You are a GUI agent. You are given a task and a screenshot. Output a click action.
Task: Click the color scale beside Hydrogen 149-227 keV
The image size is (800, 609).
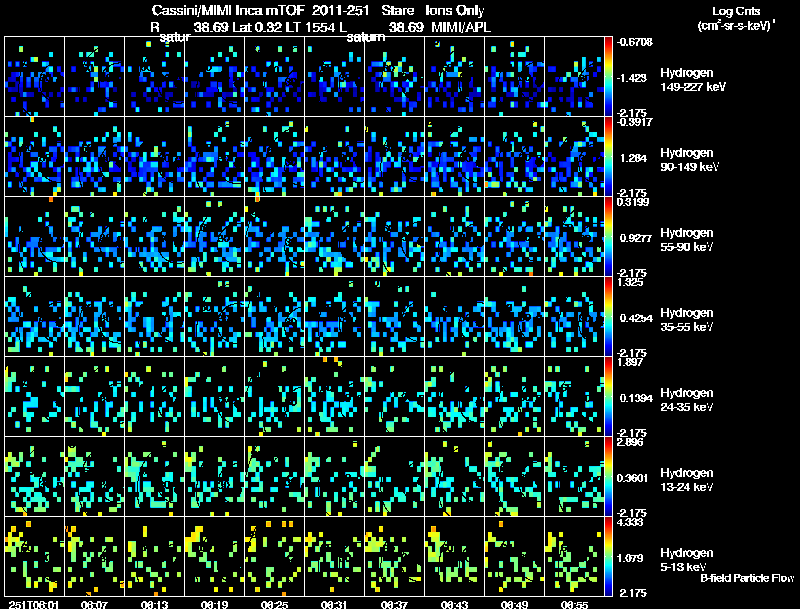pos(608,76)
